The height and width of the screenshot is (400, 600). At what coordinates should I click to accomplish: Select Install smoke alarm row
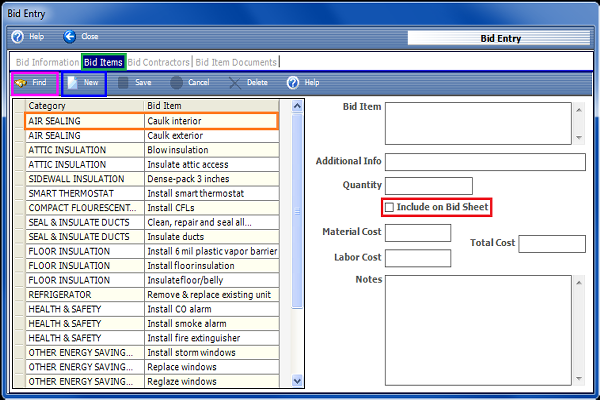[152, 323]
